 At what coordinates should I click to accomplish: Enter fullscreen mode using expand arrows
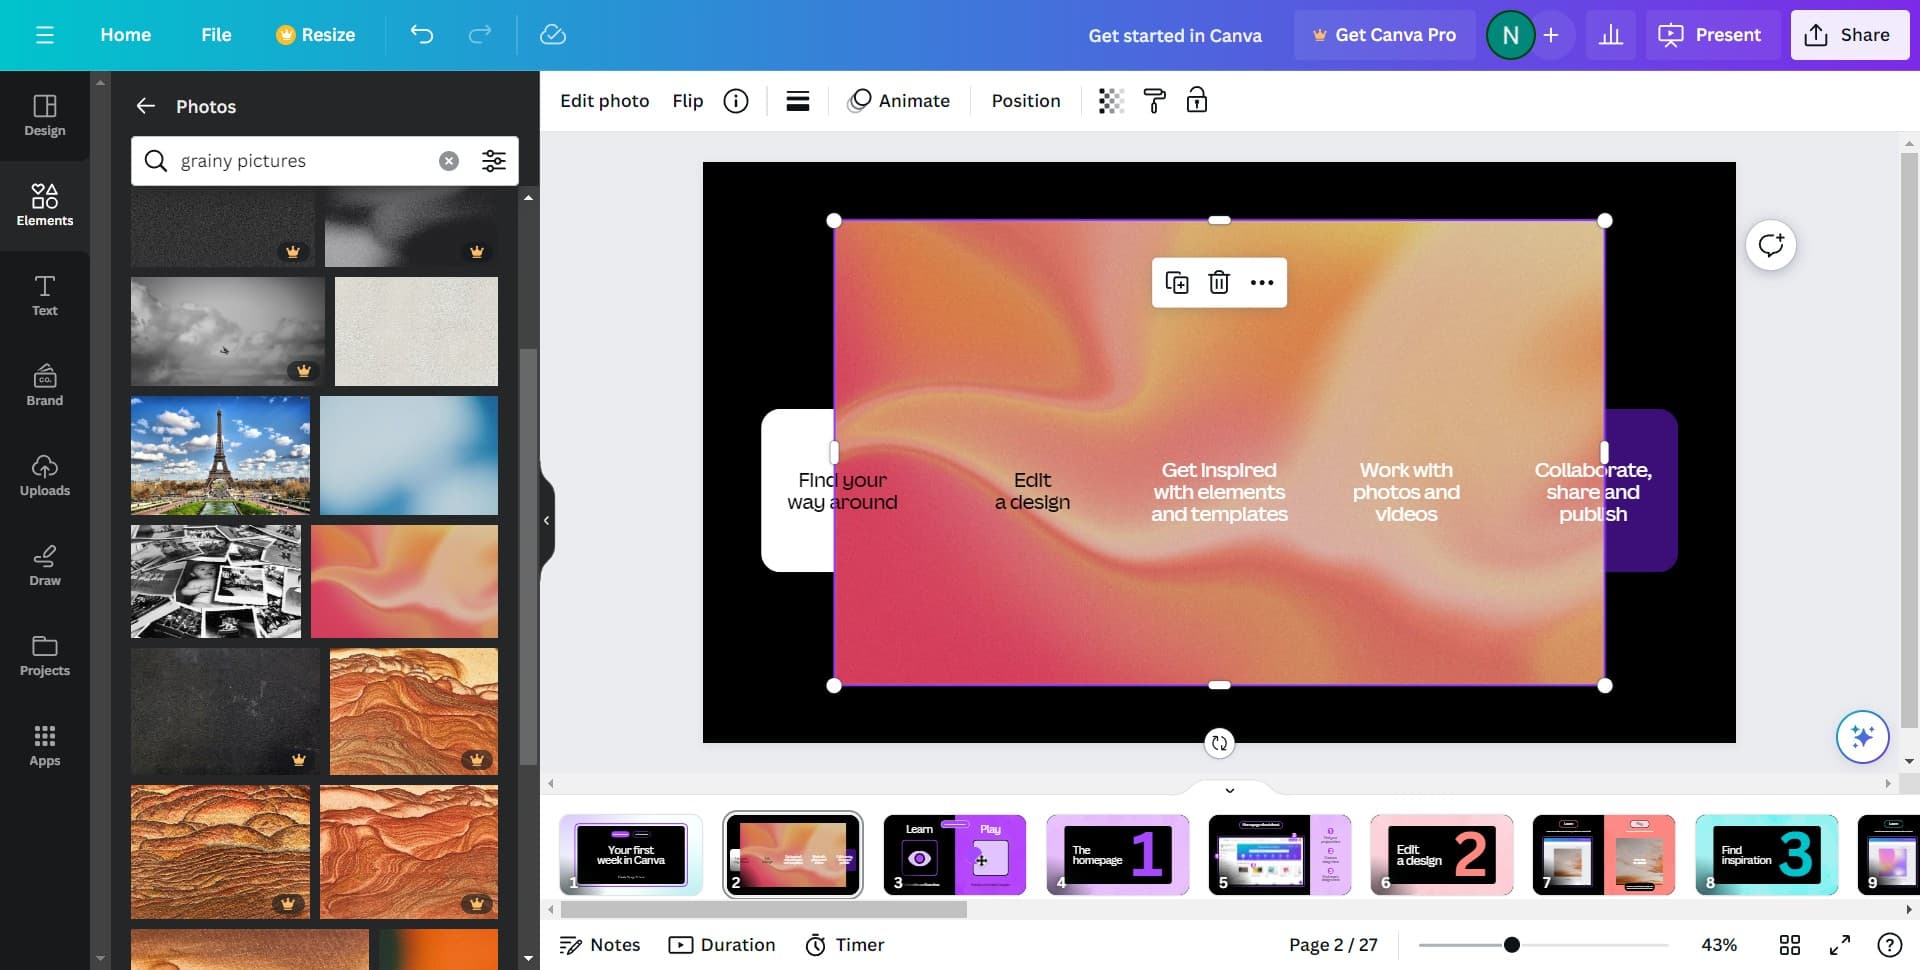(x=1839, y=945)
